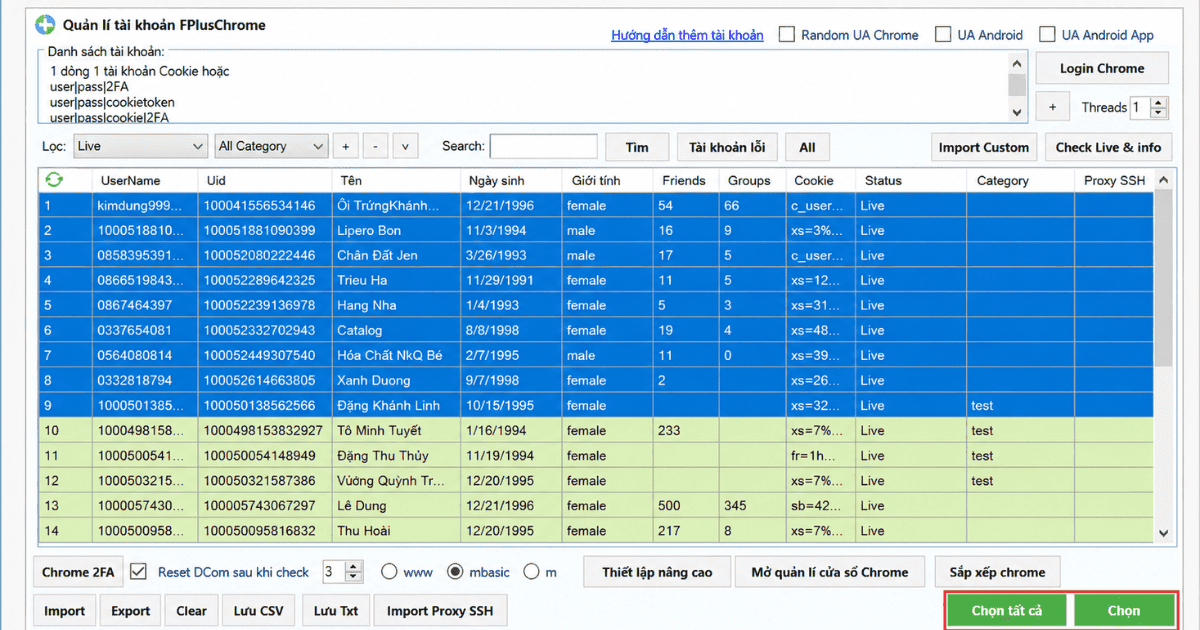Image resolution: width=1200 pixels, height=630 pixels.
Task: Choose the m radio option
Action: 531,572
